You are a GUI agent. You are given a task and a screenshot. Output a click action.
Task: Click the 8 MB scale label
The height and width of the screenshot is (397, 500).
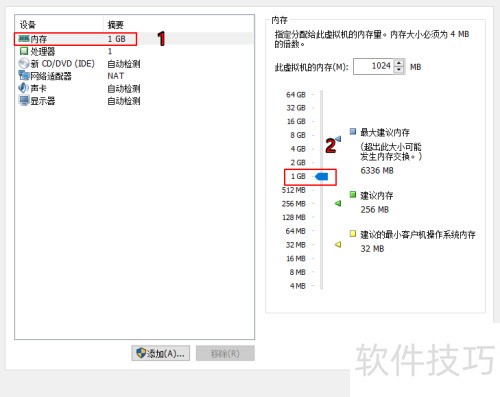coord(298,272)
